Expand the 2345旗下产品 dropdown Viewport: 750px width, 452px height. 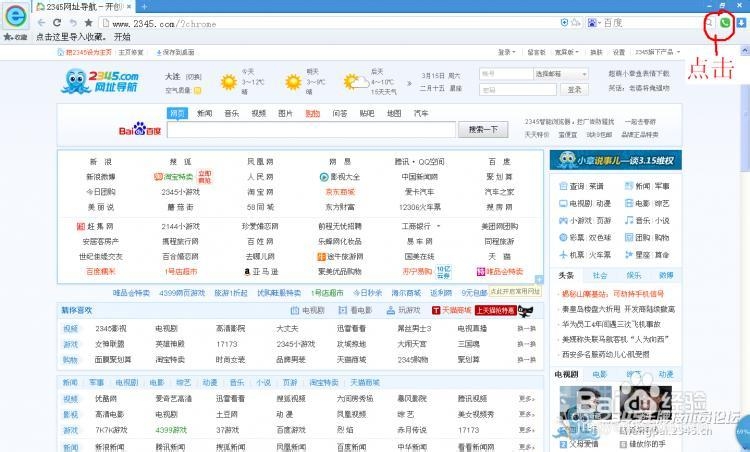(657, 52)
